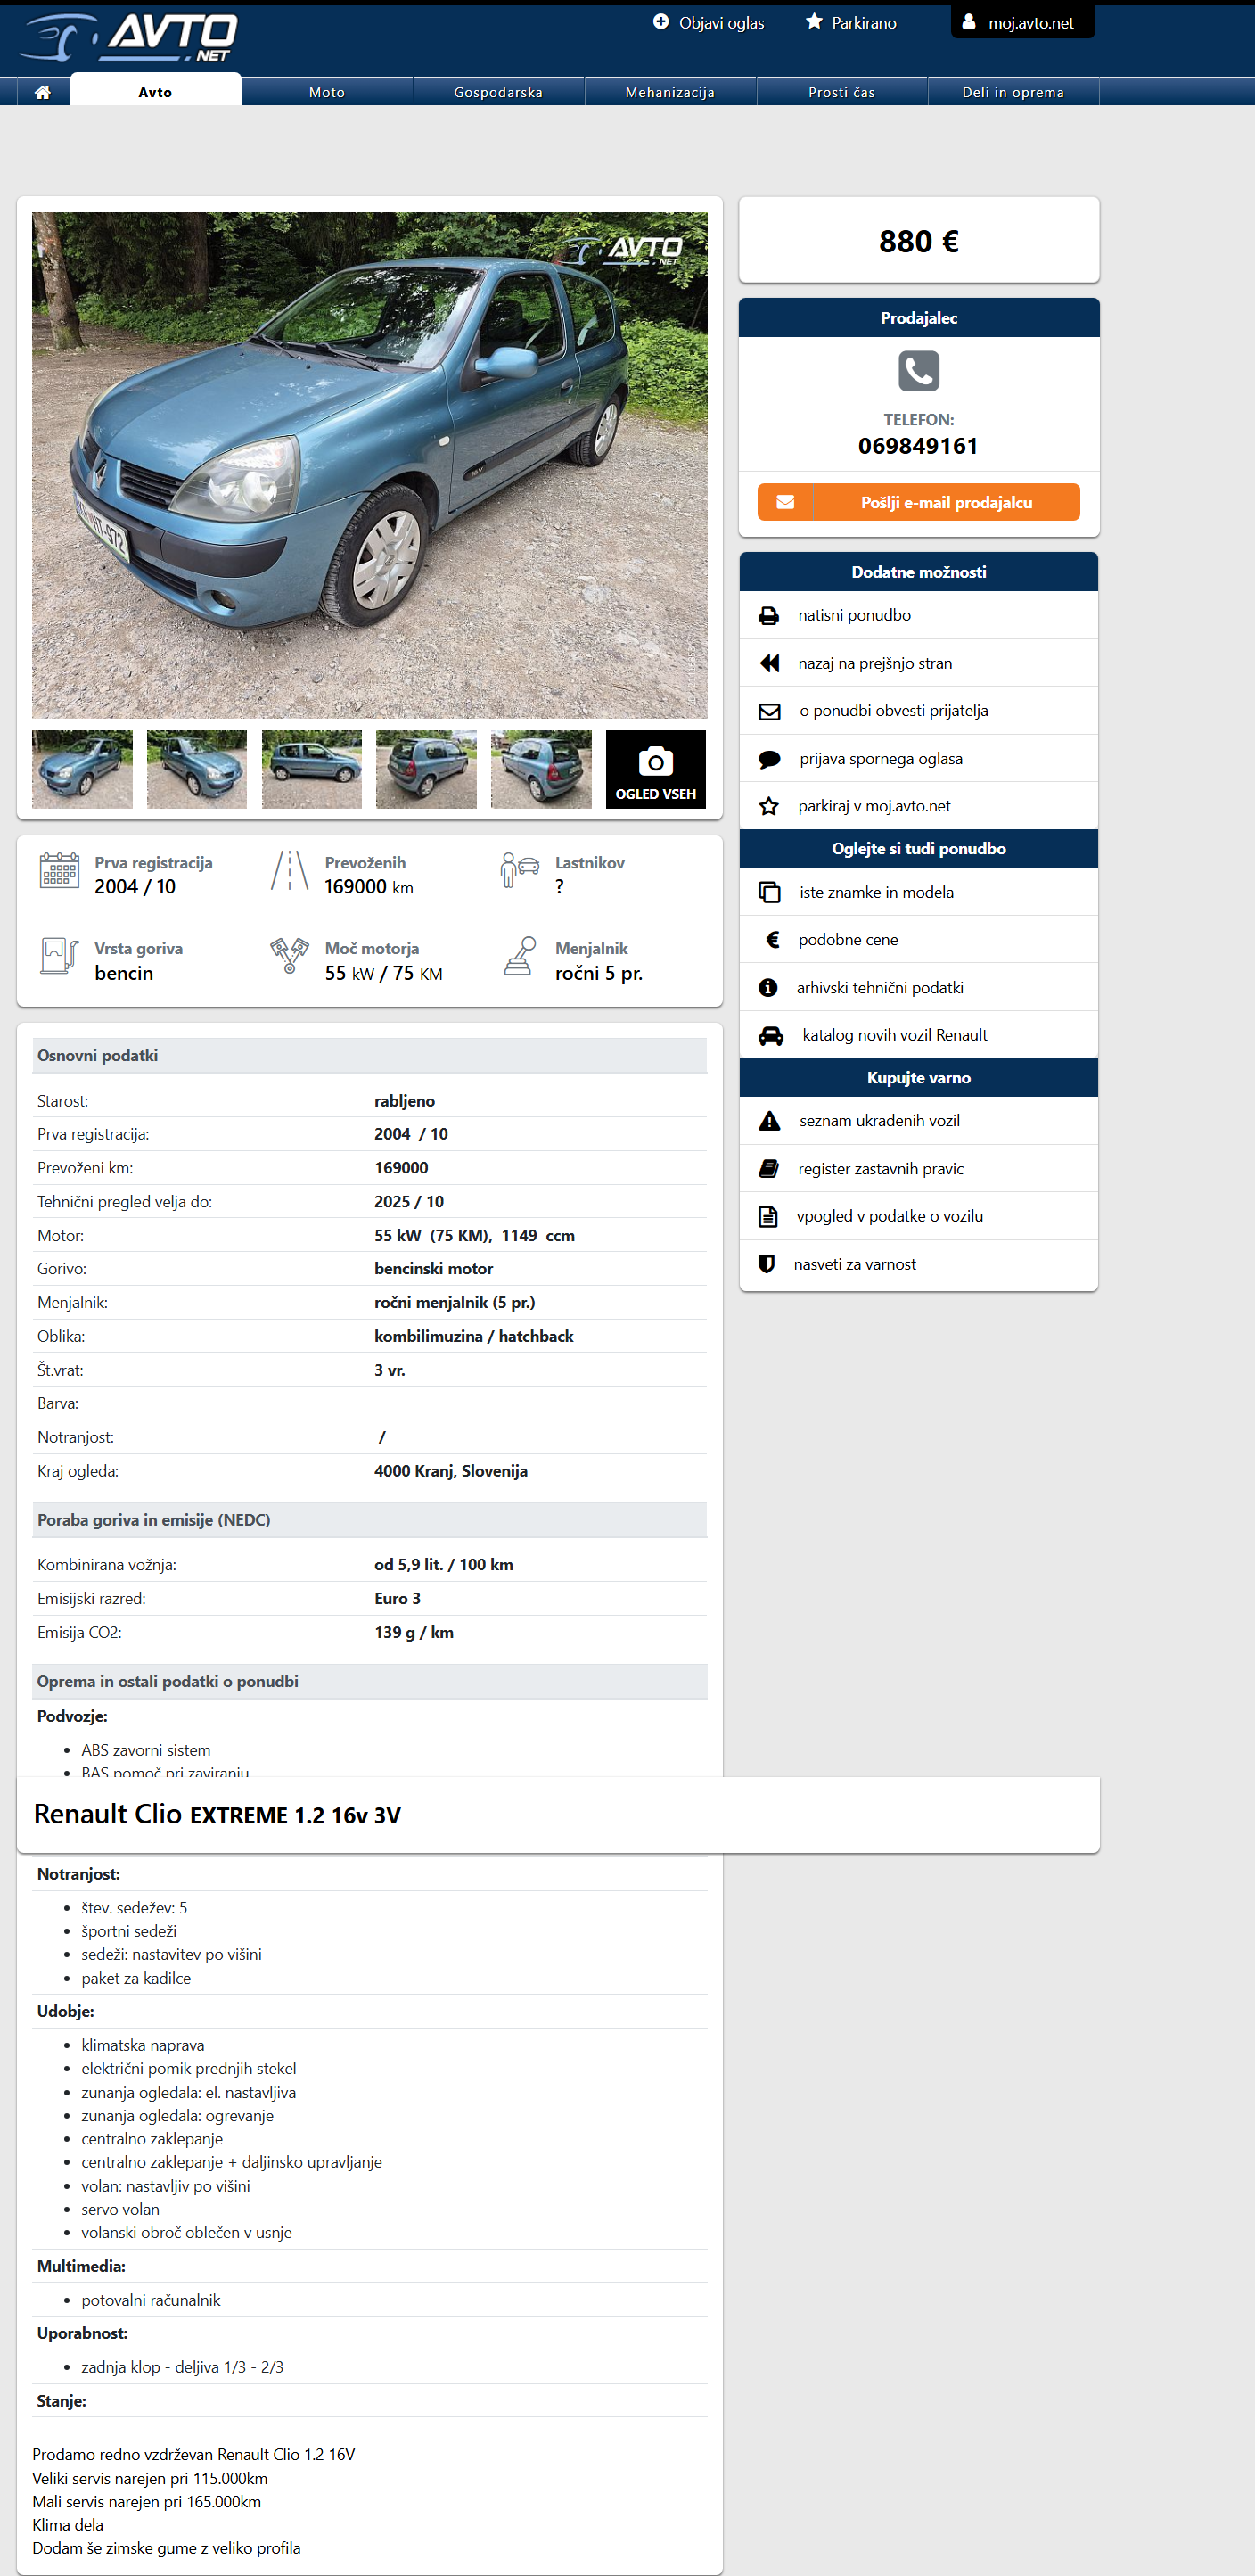This screenshot has height=2576, width=1255.
Task: Open arhivski tehnični podatki link
Action: click(880, 988)
